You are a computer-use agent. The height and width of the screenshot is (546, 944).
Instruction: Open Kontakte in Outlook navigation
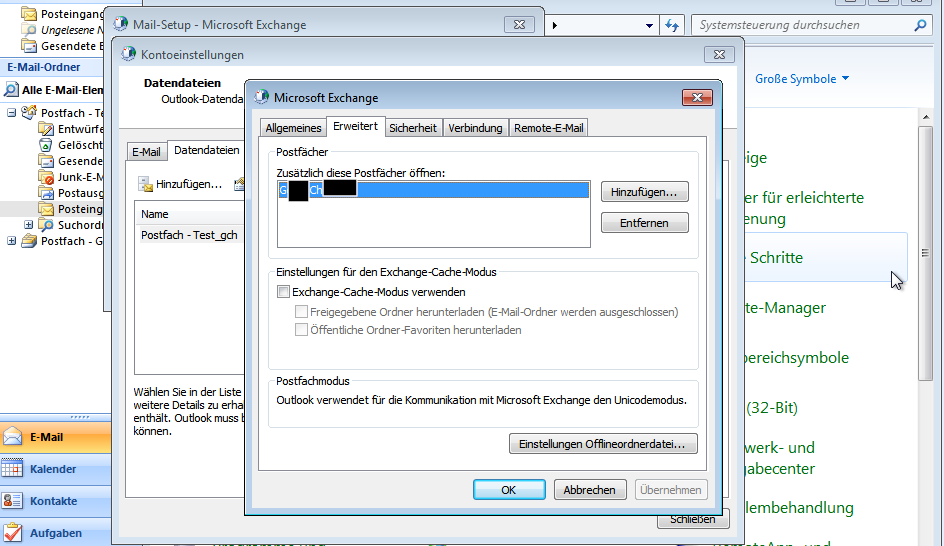pos(55,501)
